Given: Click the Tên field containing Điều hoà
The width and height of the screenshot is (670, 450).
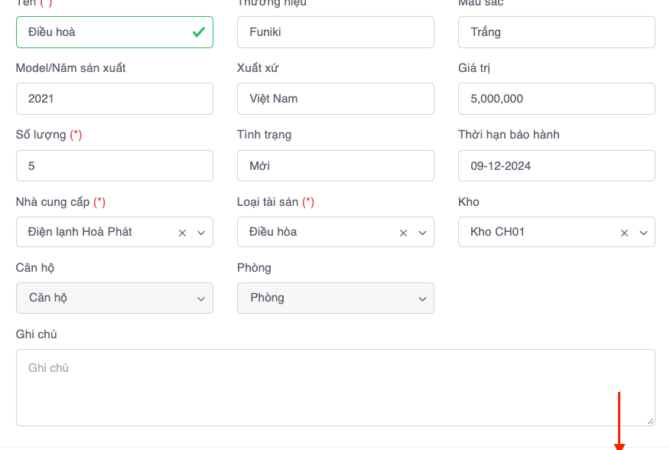Looking at the screenshot, I should [100, 32].
